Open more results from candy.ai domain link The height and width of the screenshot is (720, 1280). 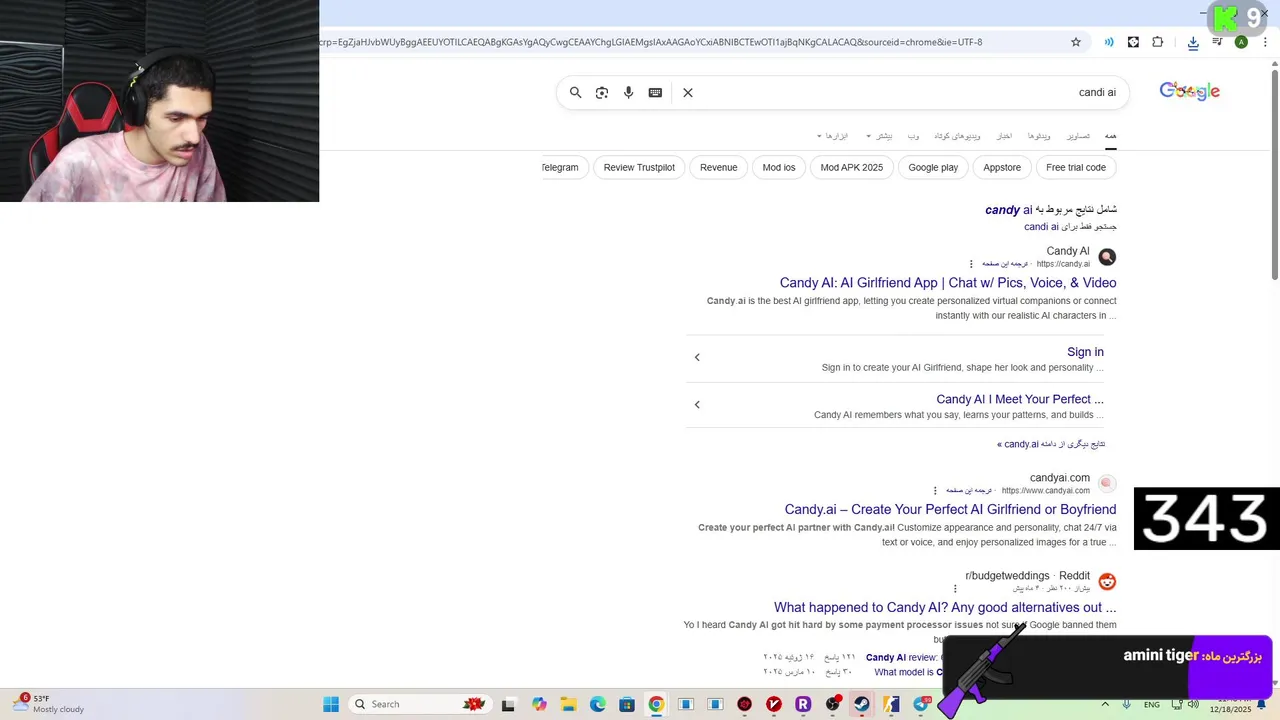[1051, 444]
